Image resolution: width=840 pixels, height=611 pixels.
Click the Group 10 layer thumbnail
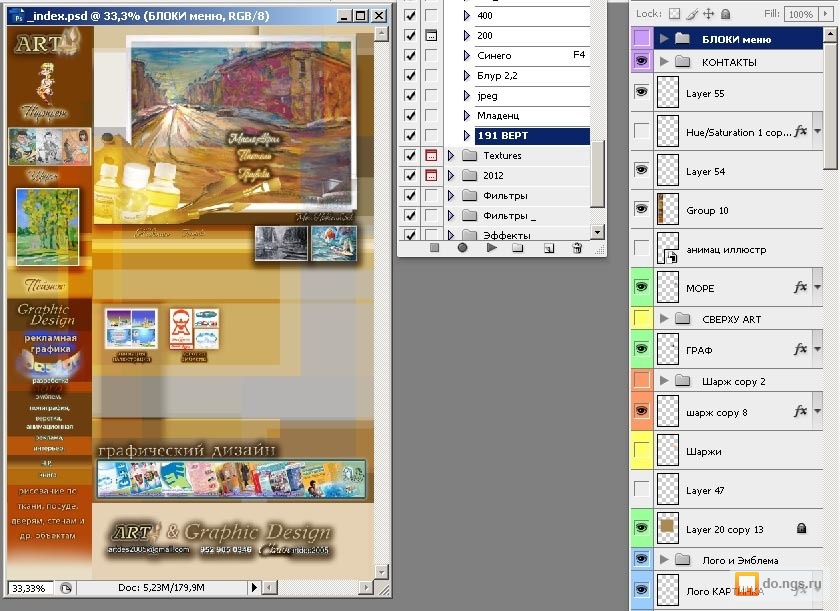(x=668, y=209)
